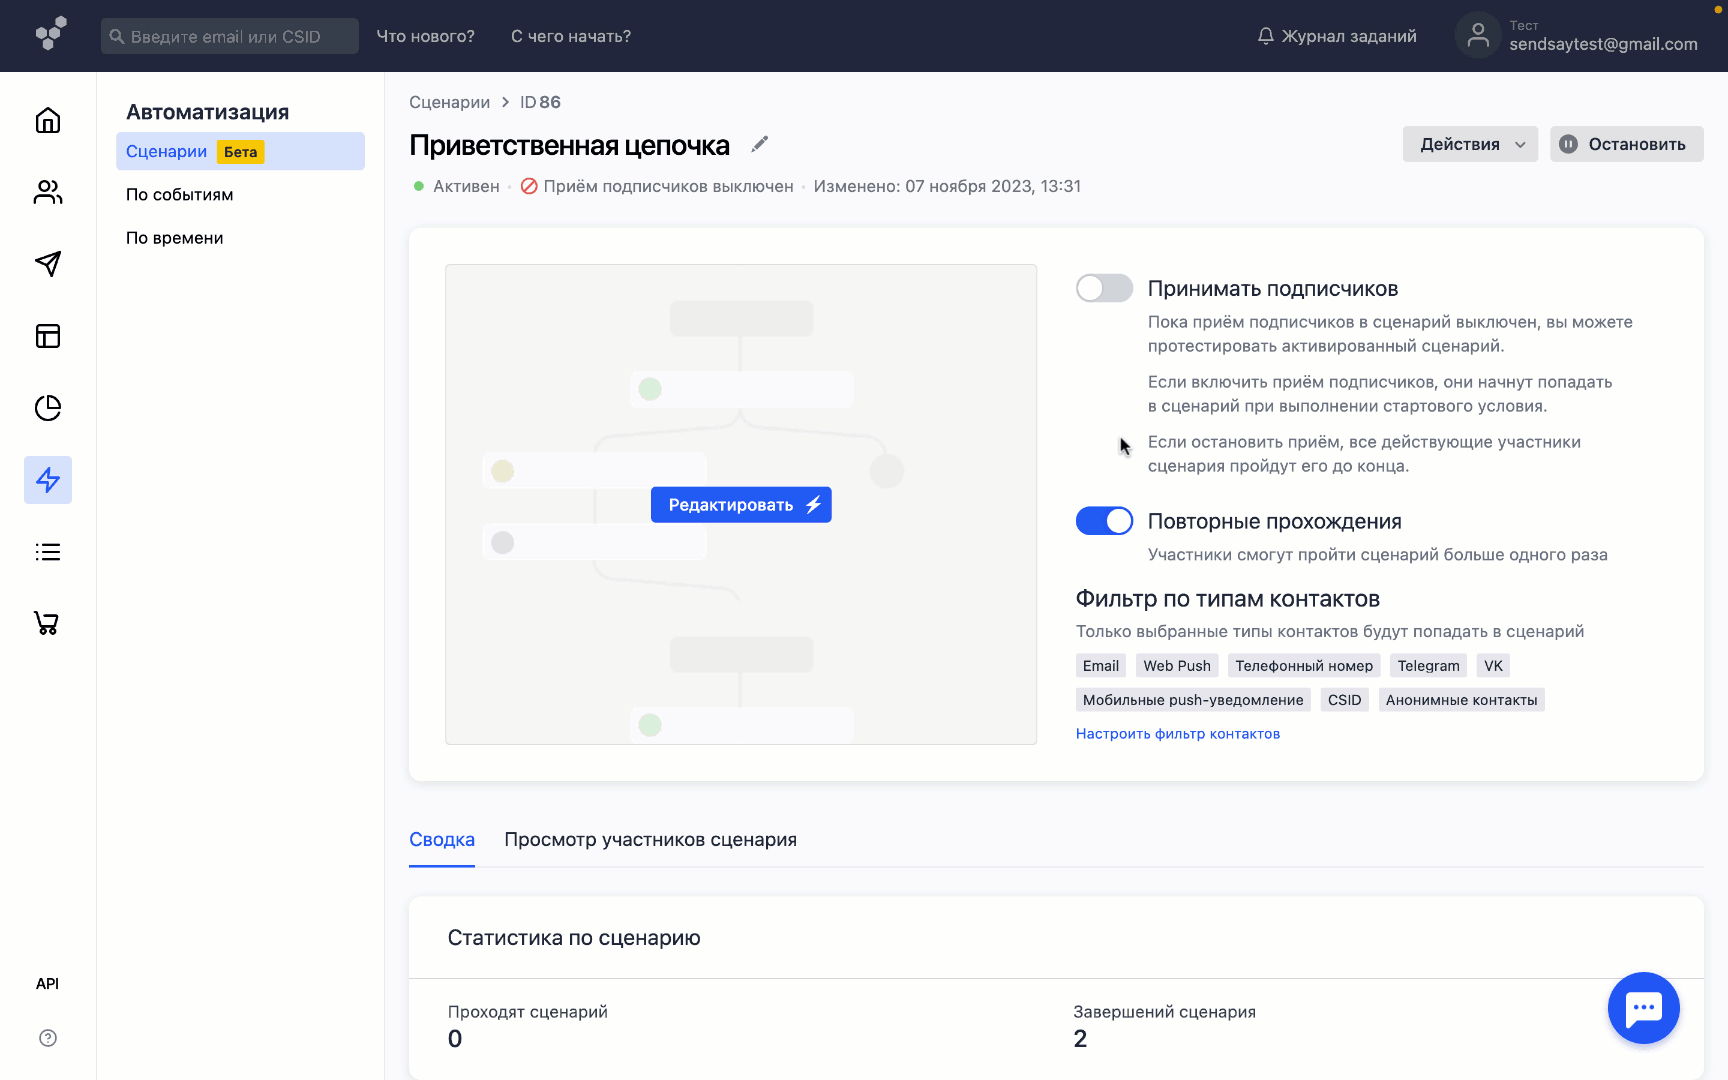Open the notifications bell icon
This screenshot has width=1728, height=1080.
tap(1264, 35)
